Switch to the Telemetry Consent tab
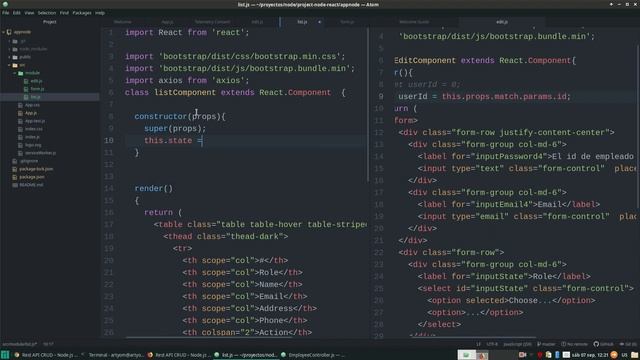Image resolution: width=640 pixels, height=360 pixels. [212, 22]
